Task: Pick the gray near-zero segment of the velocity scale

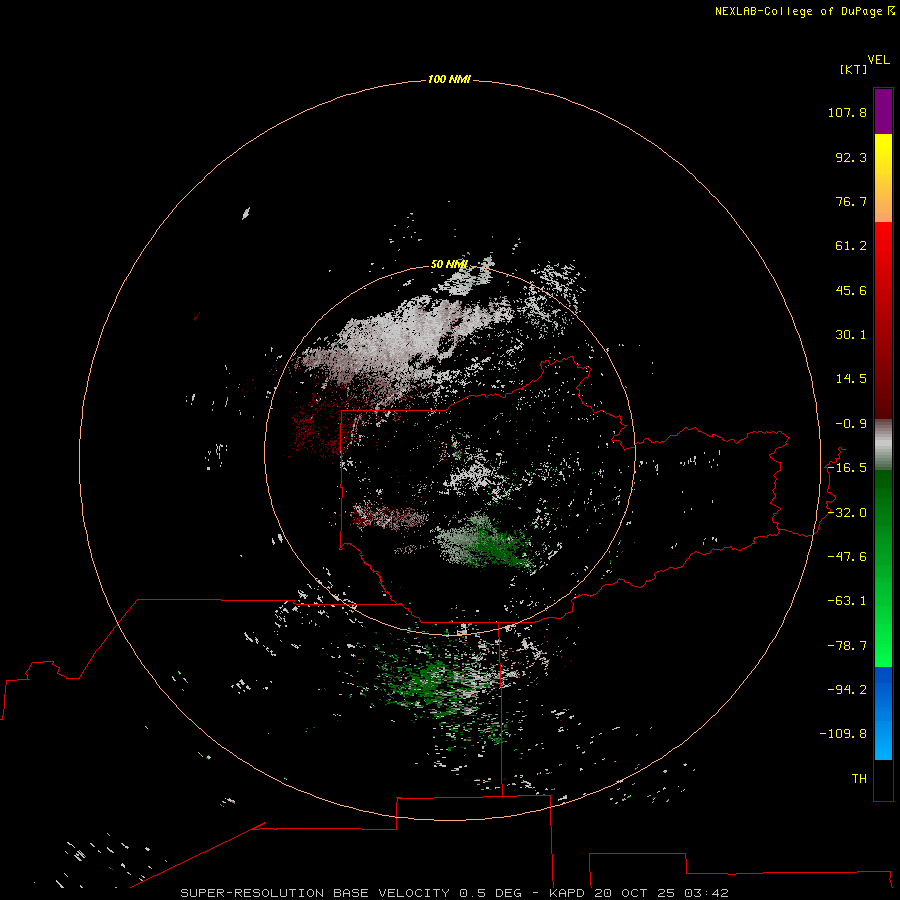Action: tap(883, 445)
